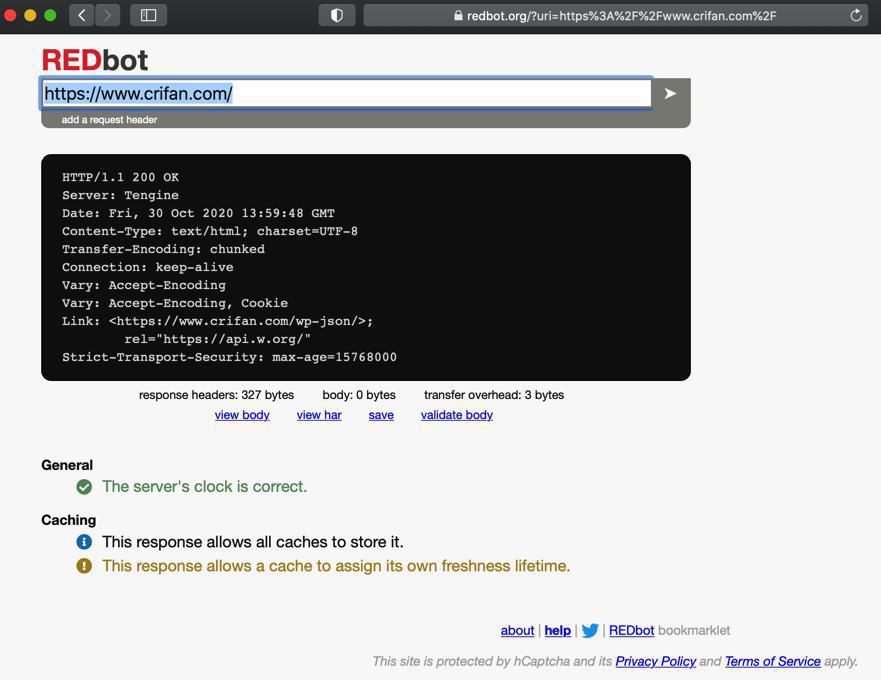Open the 'view har' link
This screenshot has width=881, height=680.
(319, 415)
